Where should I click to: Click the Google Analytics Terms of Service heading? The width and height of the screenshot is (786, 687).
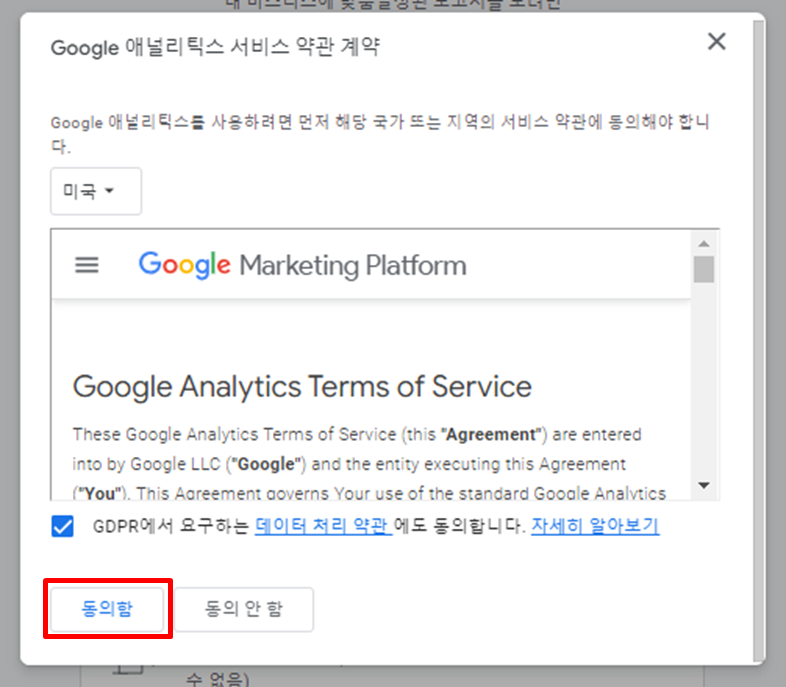[302, 386]
